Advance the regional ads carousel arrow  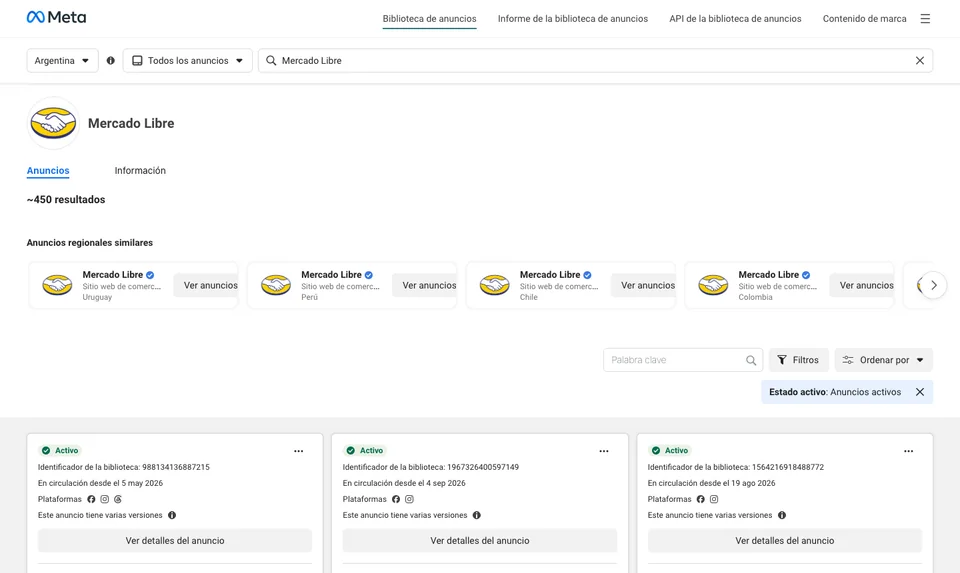(x=934, y=285)
